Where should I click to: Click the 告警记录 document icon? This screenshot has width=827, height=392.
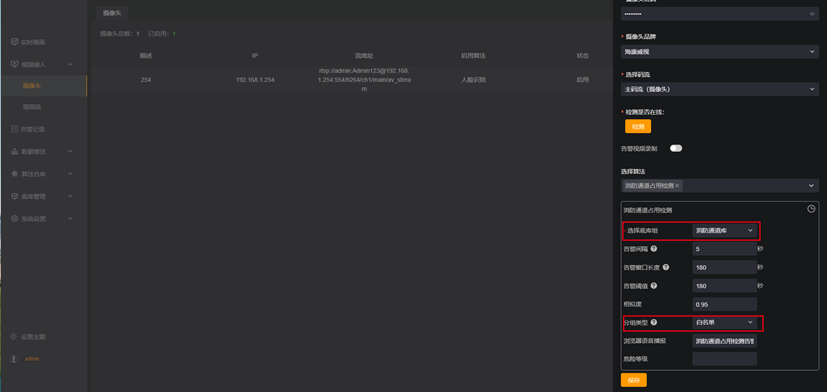14,129
